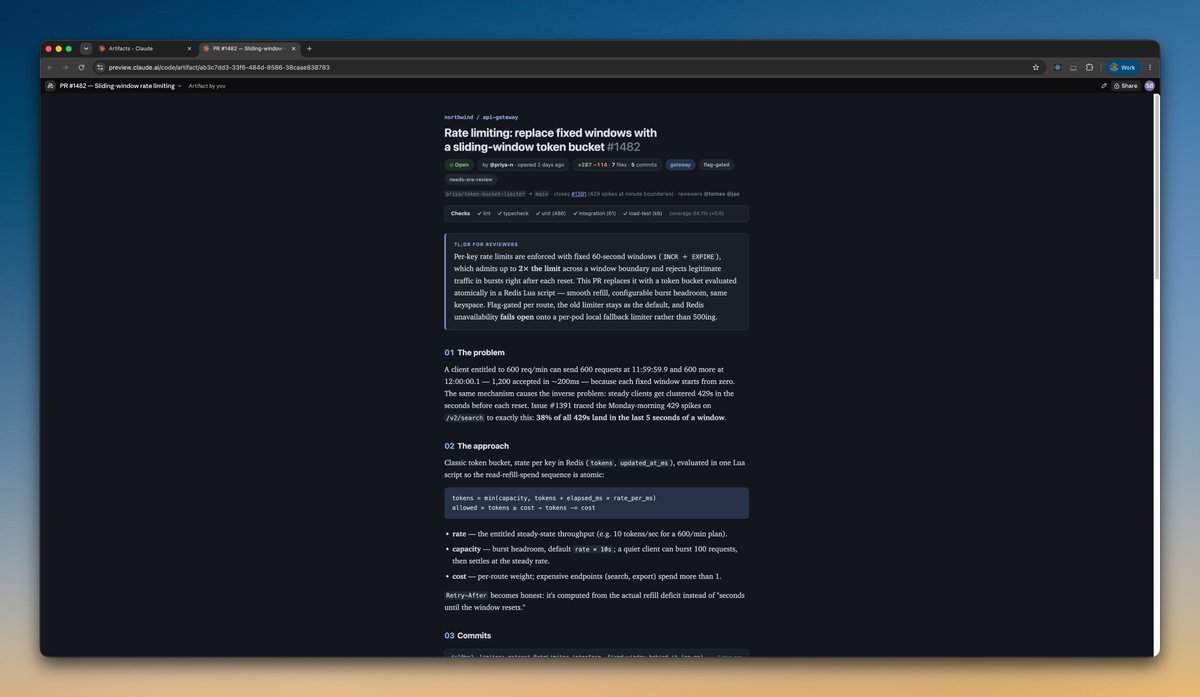Click the TL;DR FOR REVIEWERS label

(x=485, y=244)
